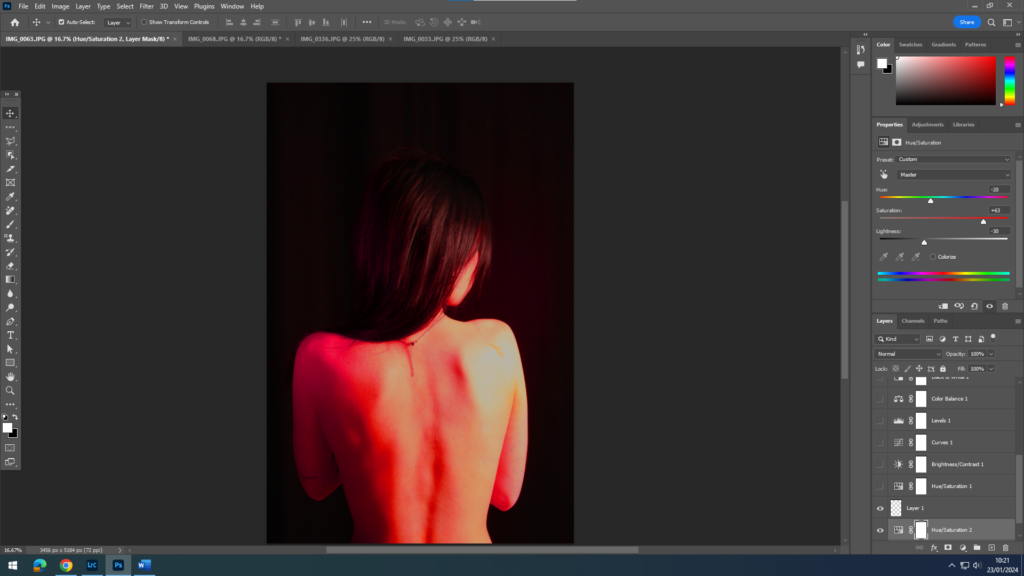Show the Color Balance 1 layer

pos(880,398)
